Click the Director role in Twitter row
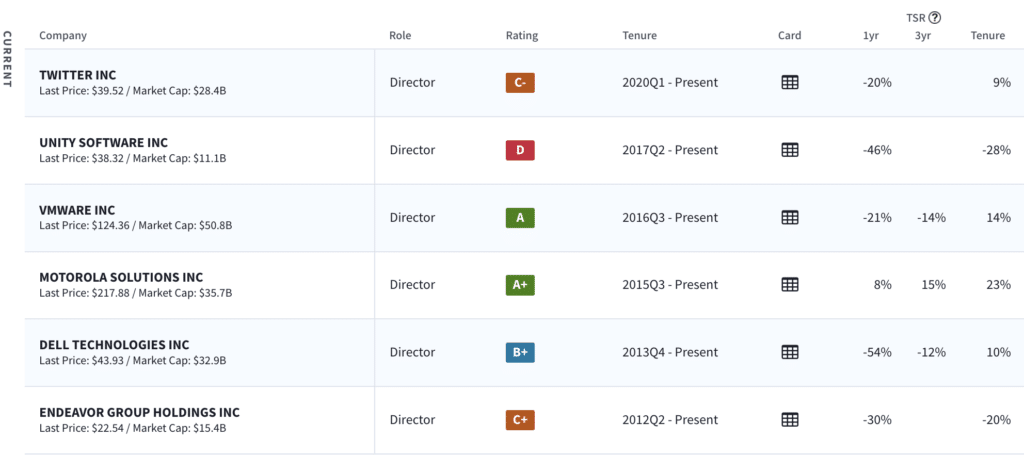1024x455 pixels. 412,83
